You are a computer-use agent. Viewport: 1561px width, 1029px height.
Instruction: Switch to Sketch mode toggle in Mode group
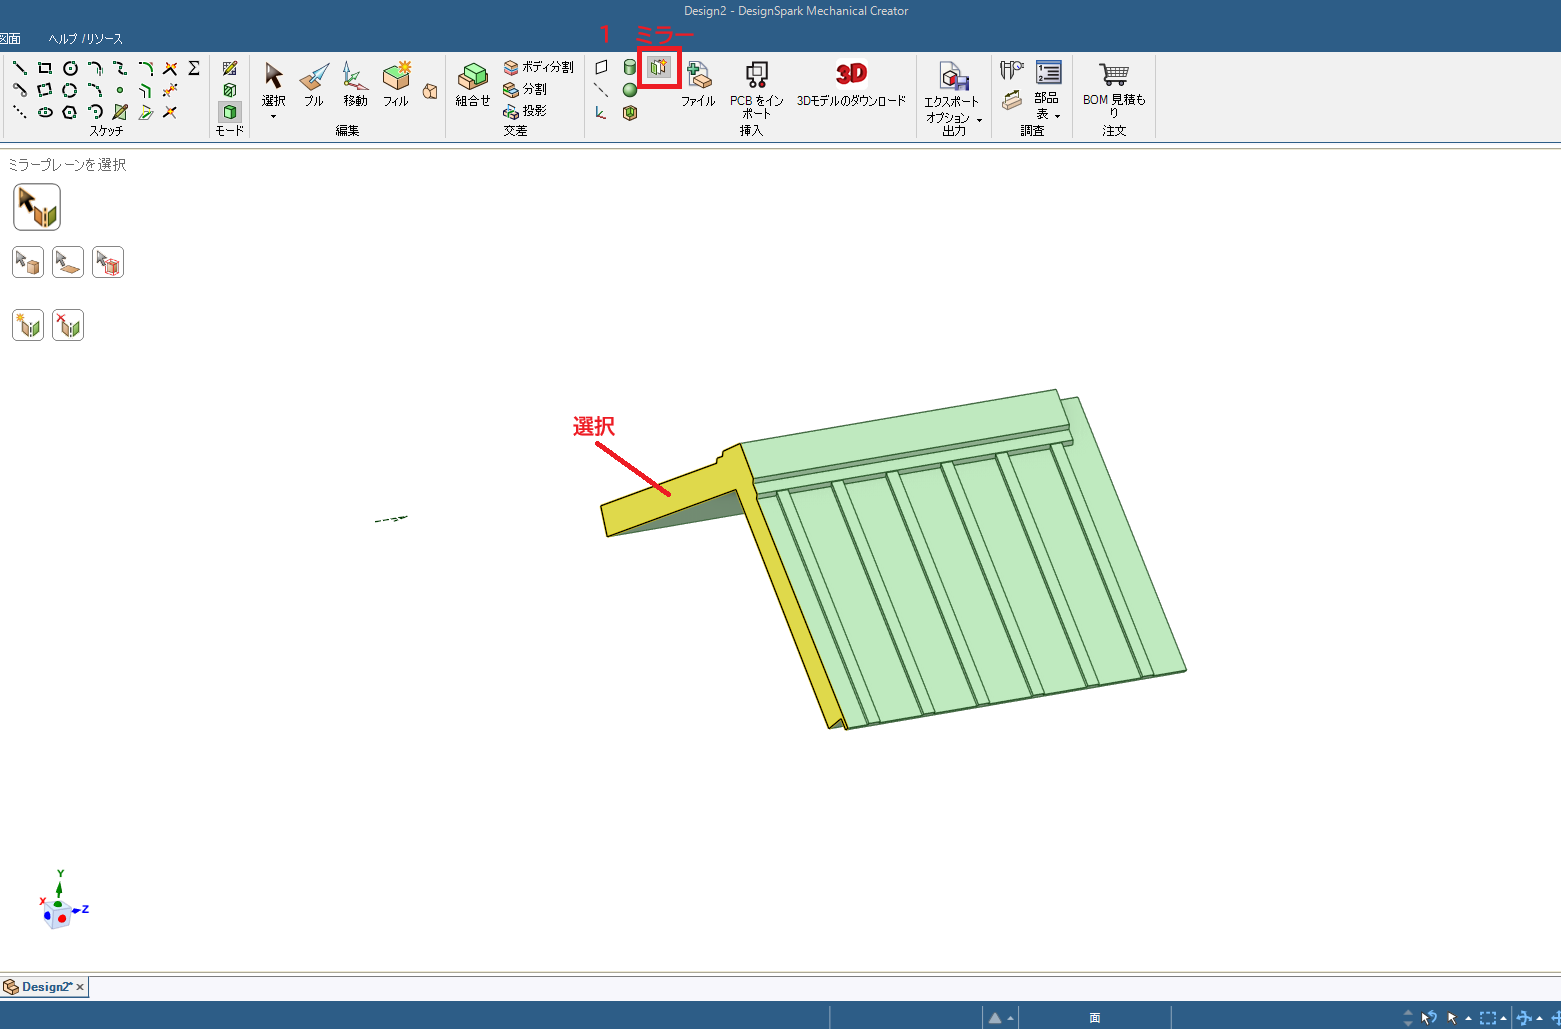click(230, 68)
